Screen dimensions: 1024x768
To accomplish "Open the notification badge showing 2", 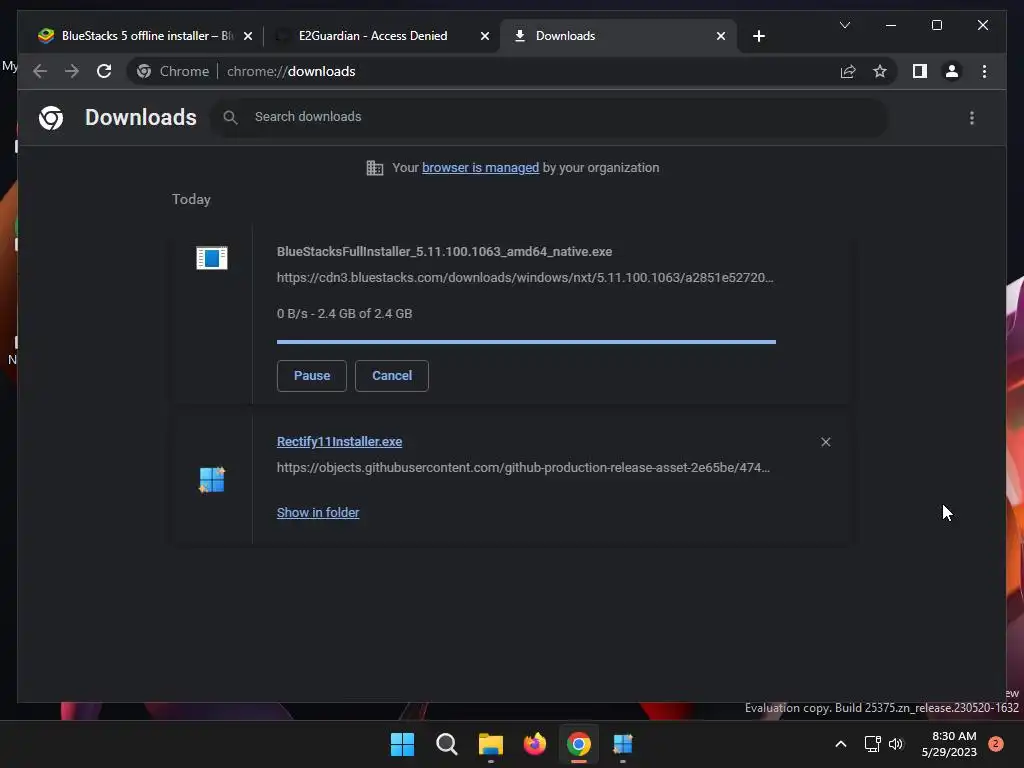I will (x=996, y=744).
